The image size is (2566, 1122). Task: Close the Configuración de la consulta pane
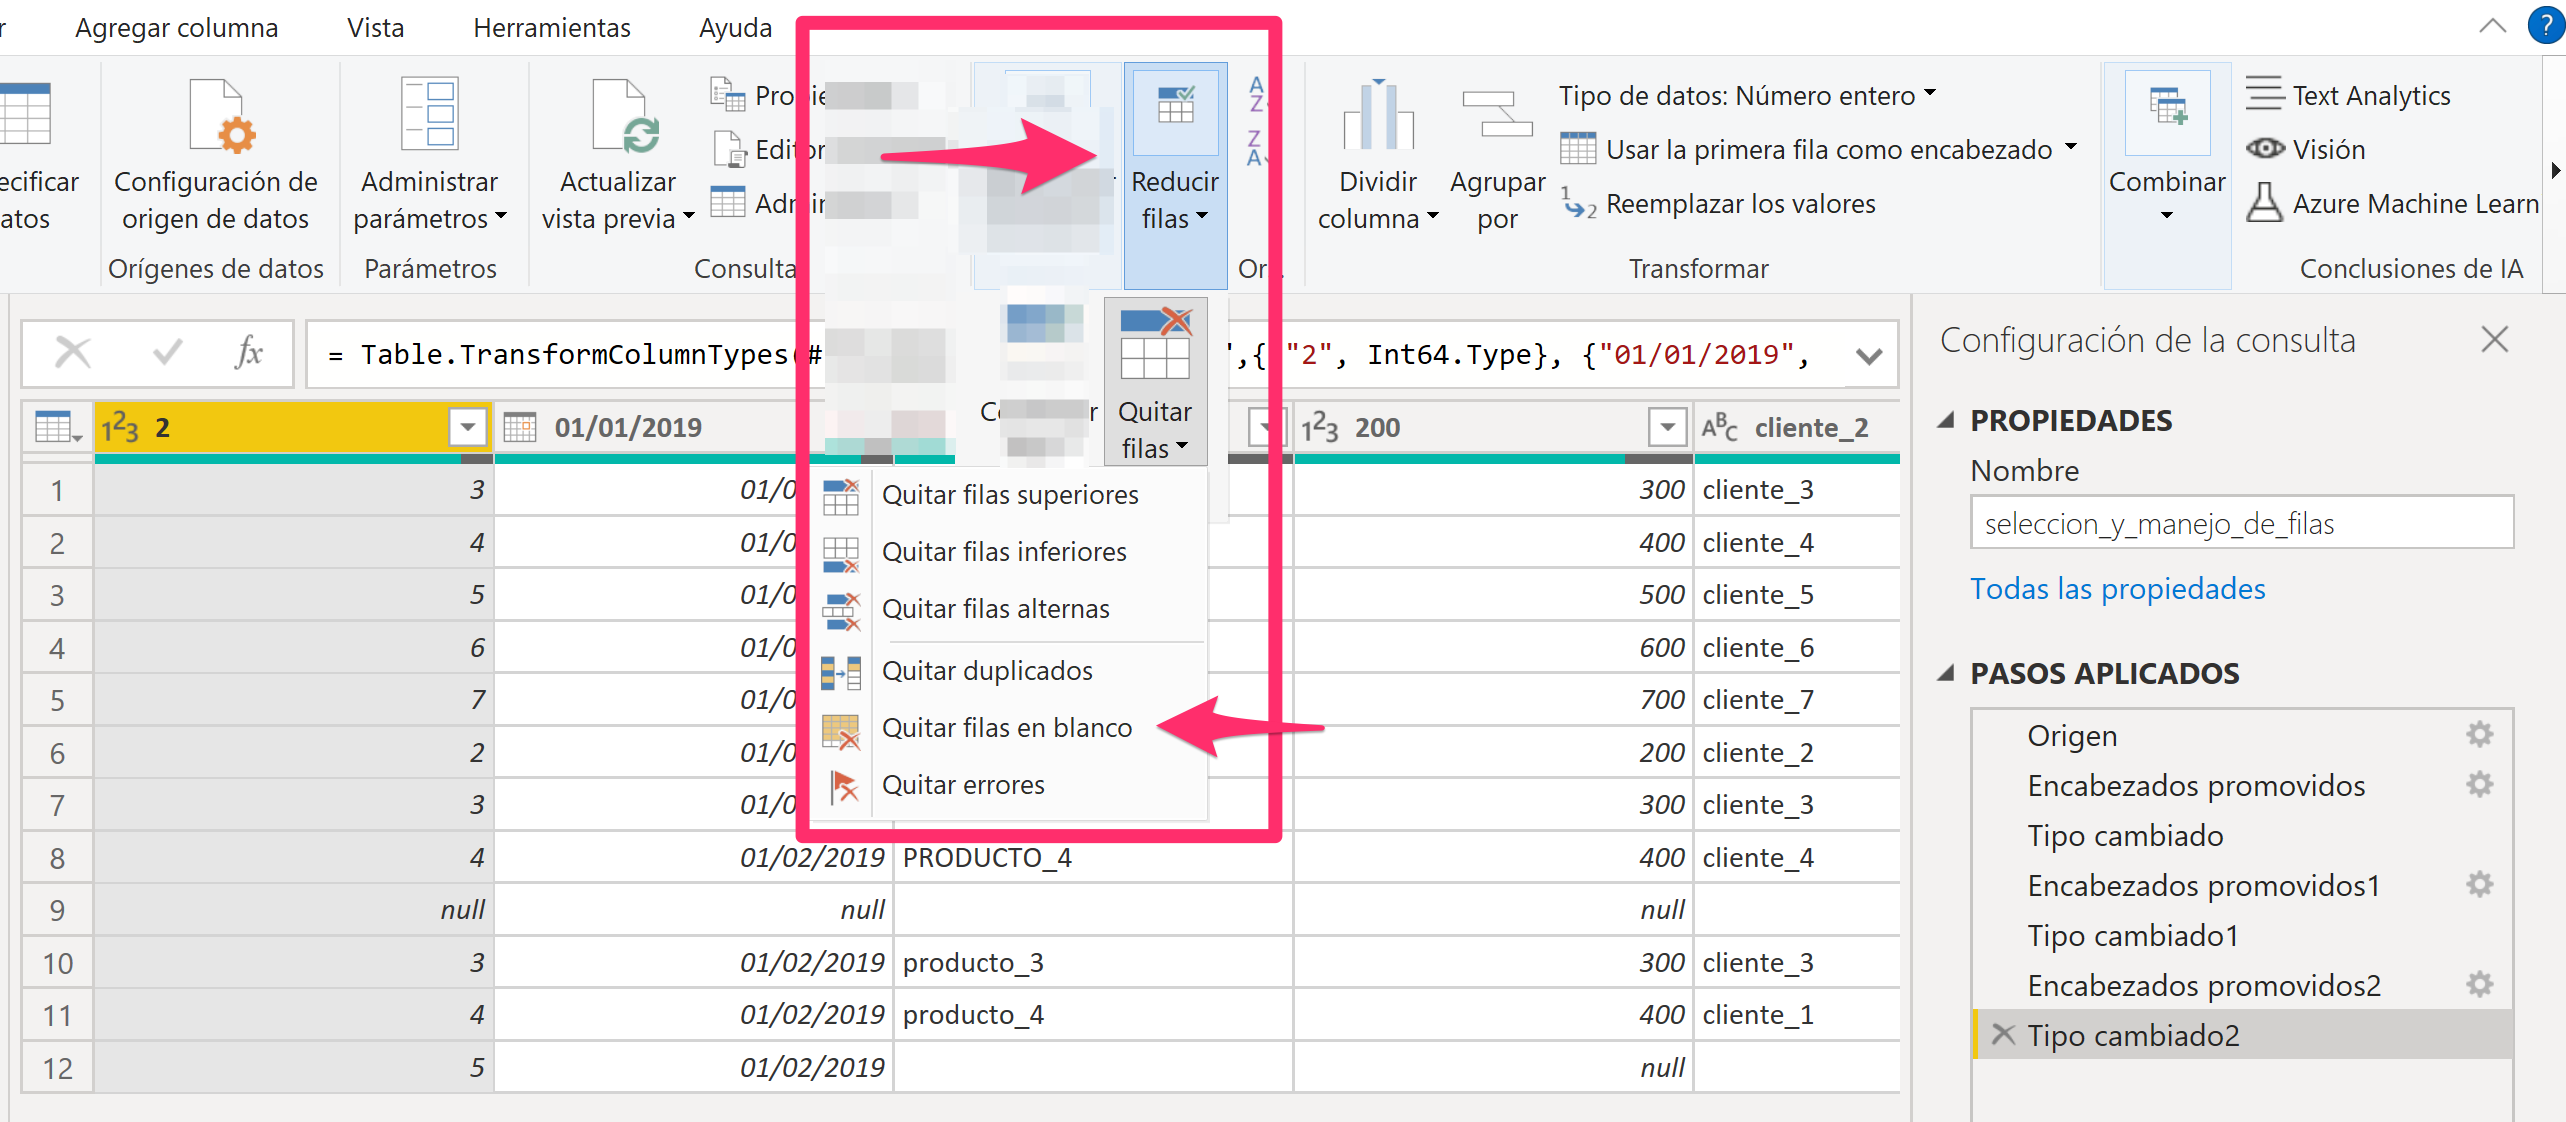coord(2495,340)
